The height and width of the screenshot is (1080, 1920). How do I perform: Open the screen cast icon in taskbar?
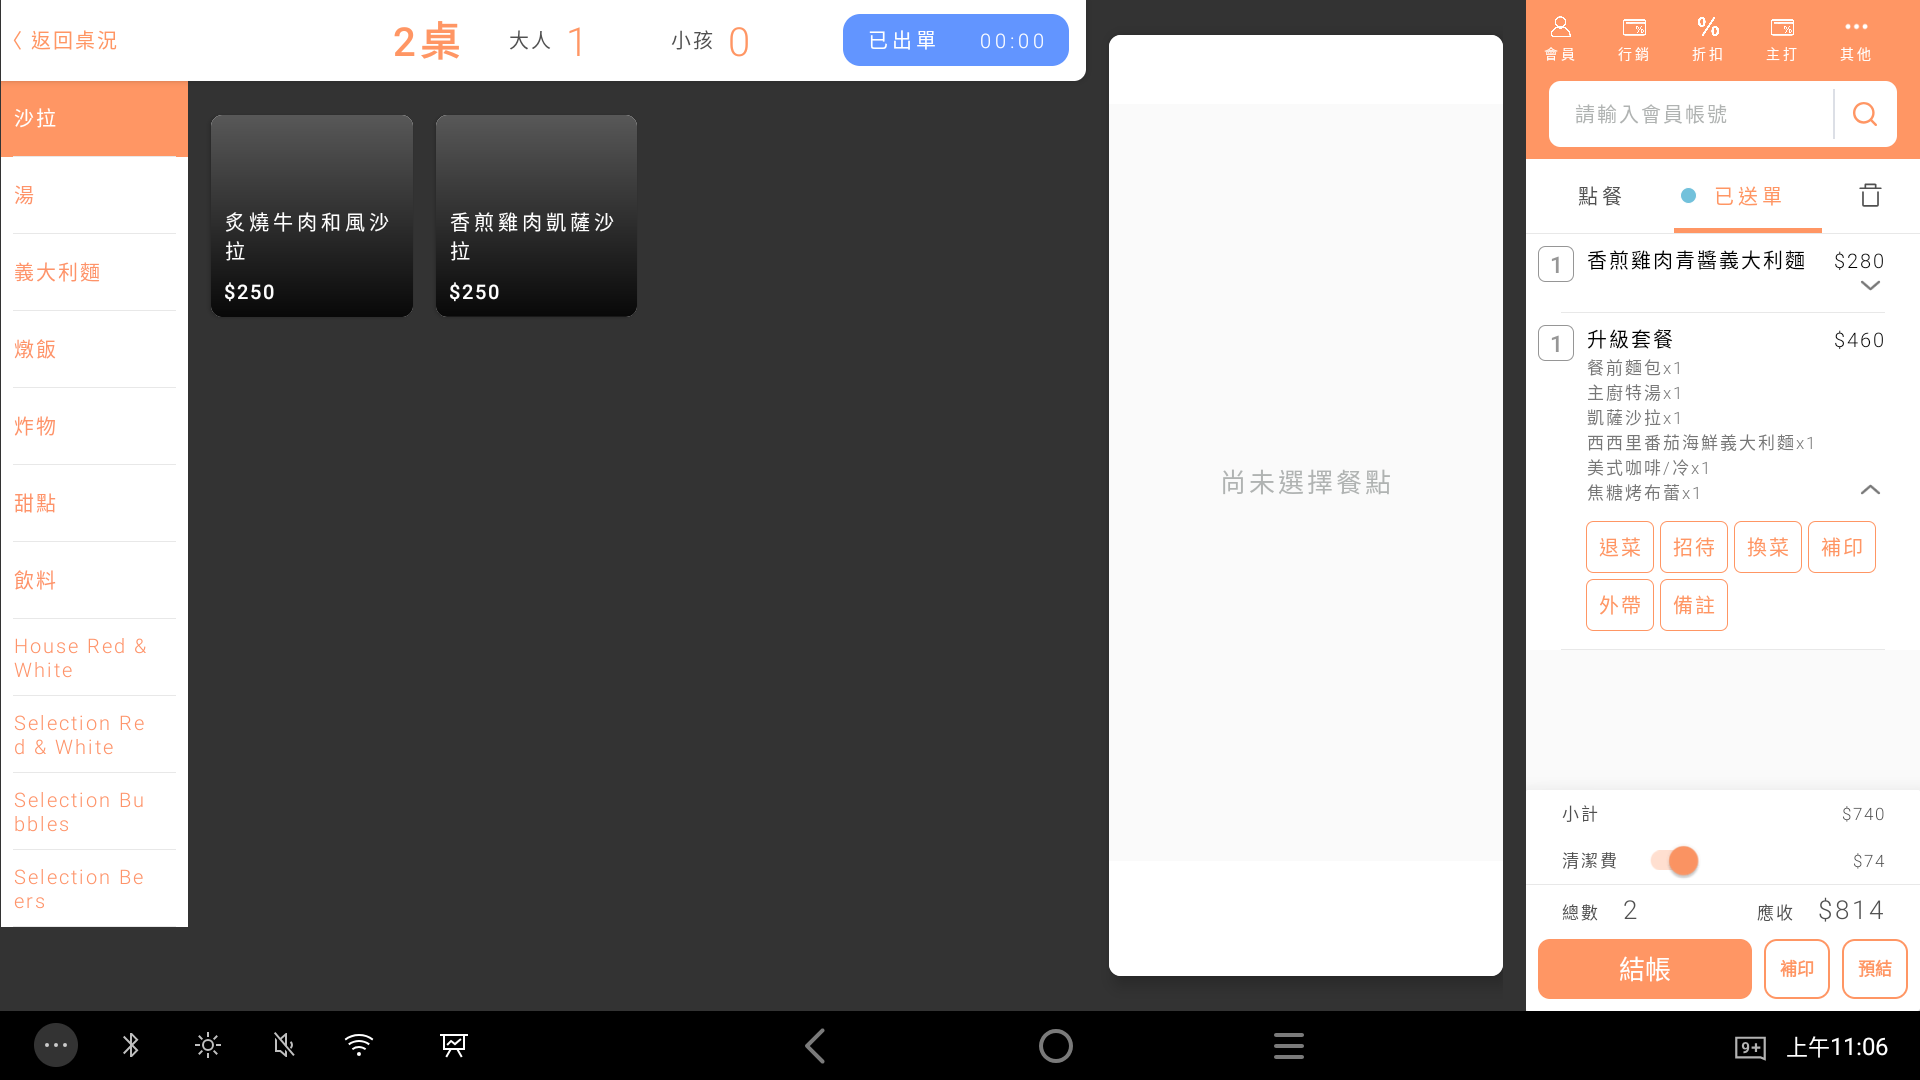454,1046
